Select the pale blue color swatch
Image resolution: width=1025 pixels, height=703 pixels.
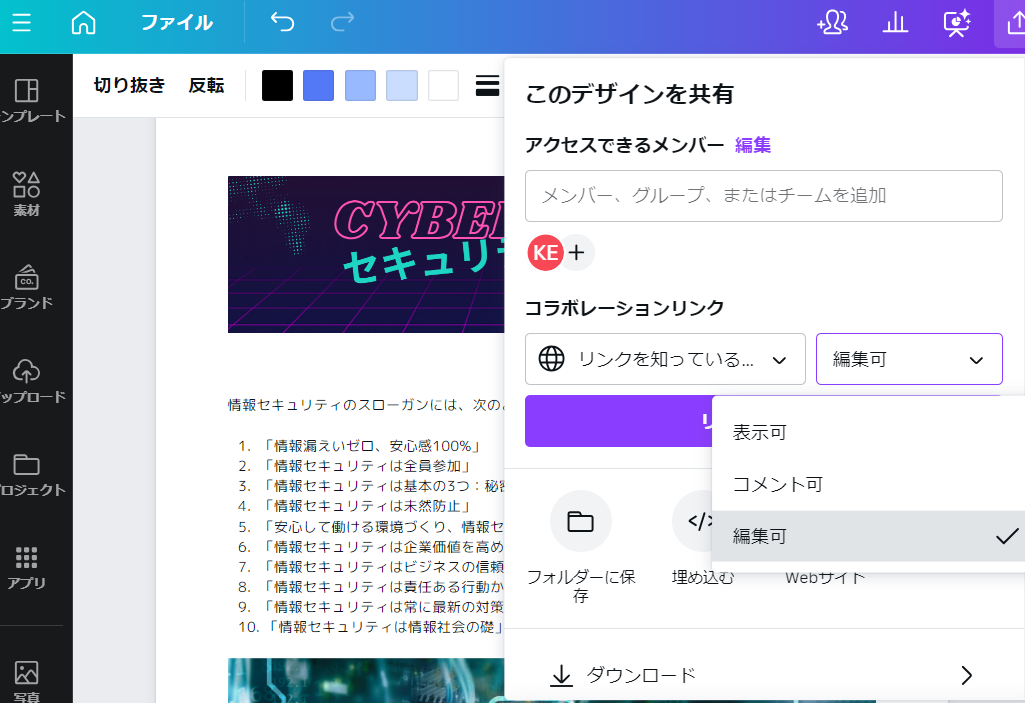click(402, 86)
